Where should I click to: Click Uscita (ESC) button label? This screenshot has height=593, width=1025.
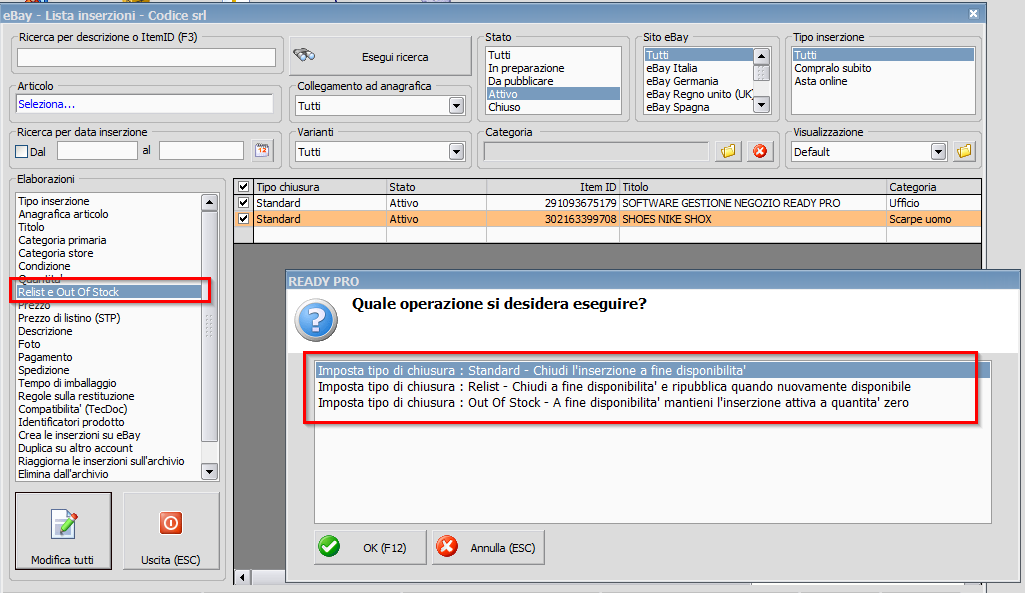pos(171,560)
